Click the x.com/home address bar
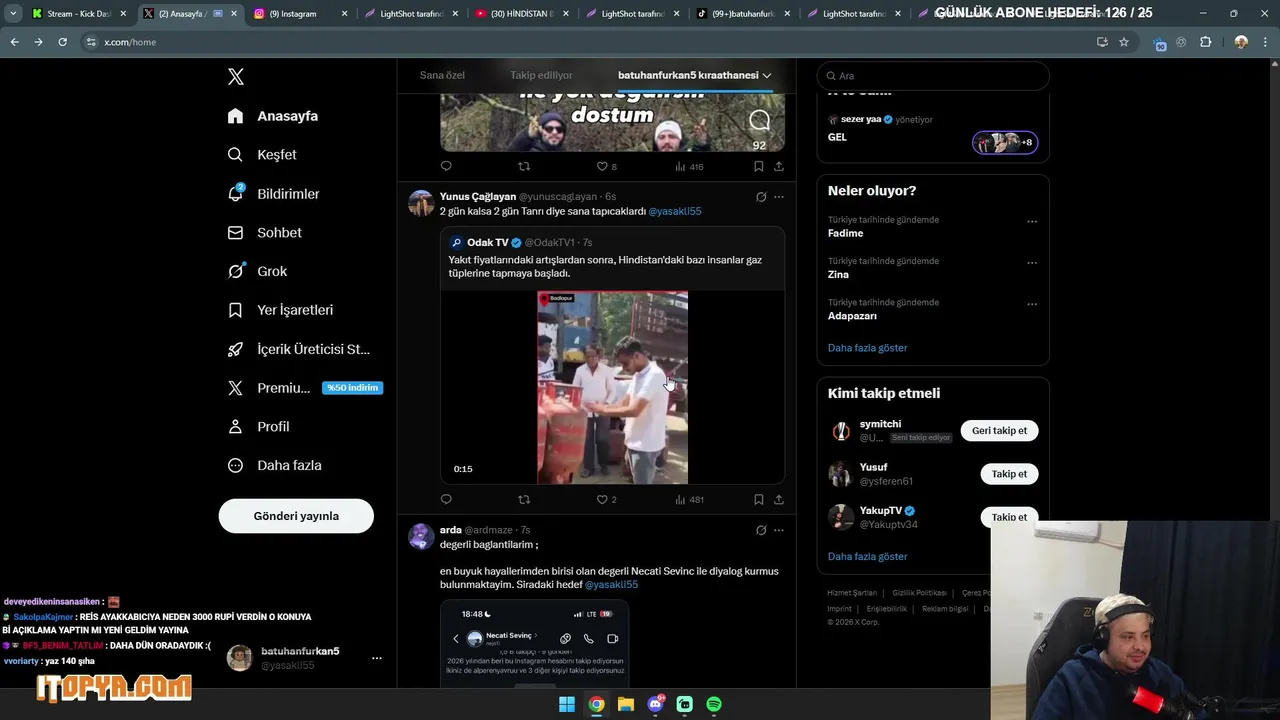The height and width of the screenshot is (720, 1280). pos(590,42)
